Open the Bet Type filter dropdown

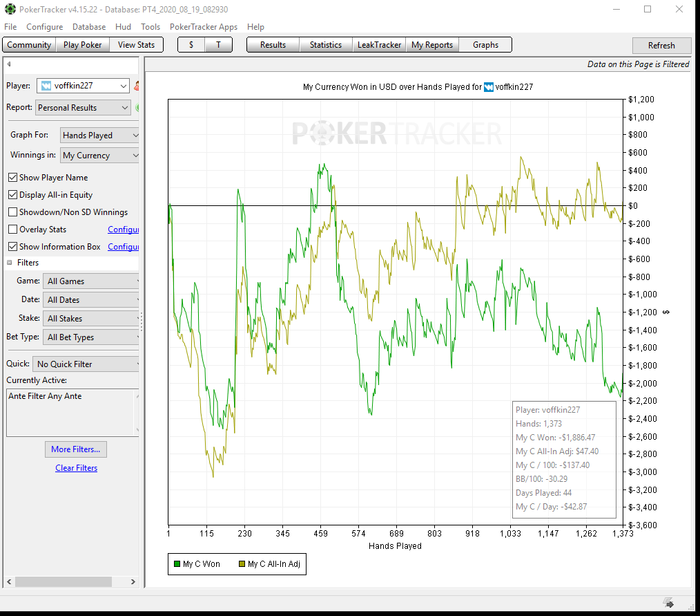pyautogui.click(x=91, y=337)
